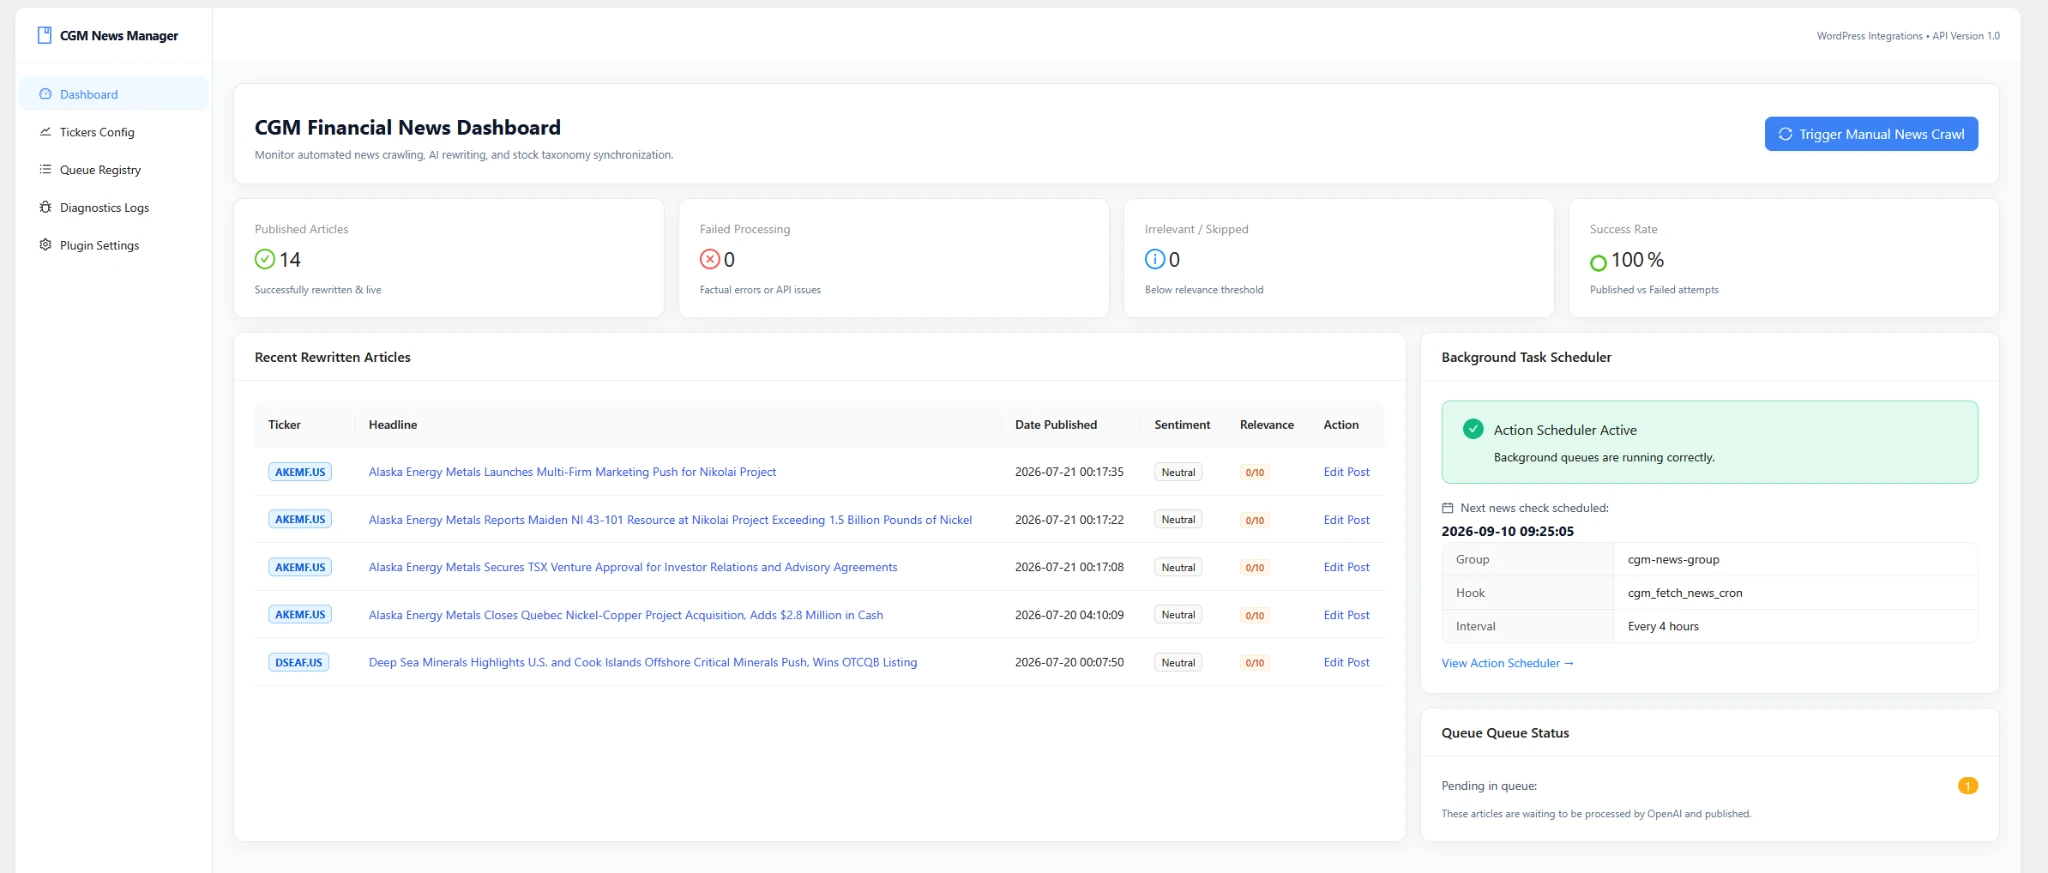Click next check time 2026-09-10 09:25:05
Screen dimensions: 2048x873
click(1507, 531)
